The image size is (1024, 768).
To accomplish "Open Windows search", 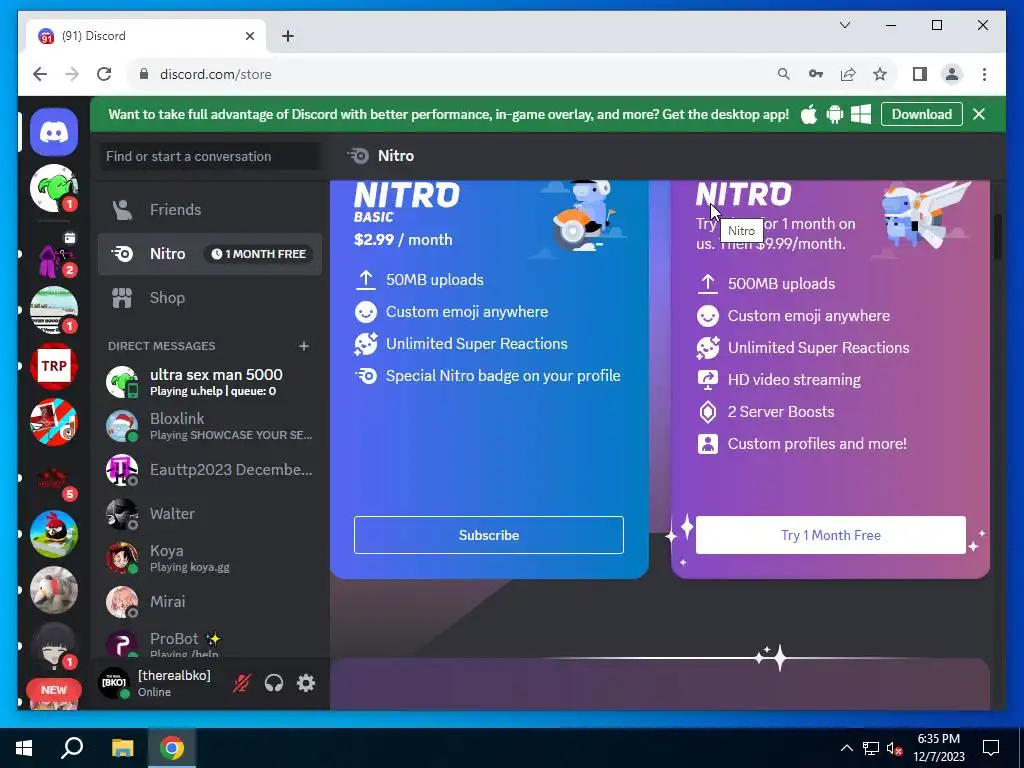I will [72, 748].
